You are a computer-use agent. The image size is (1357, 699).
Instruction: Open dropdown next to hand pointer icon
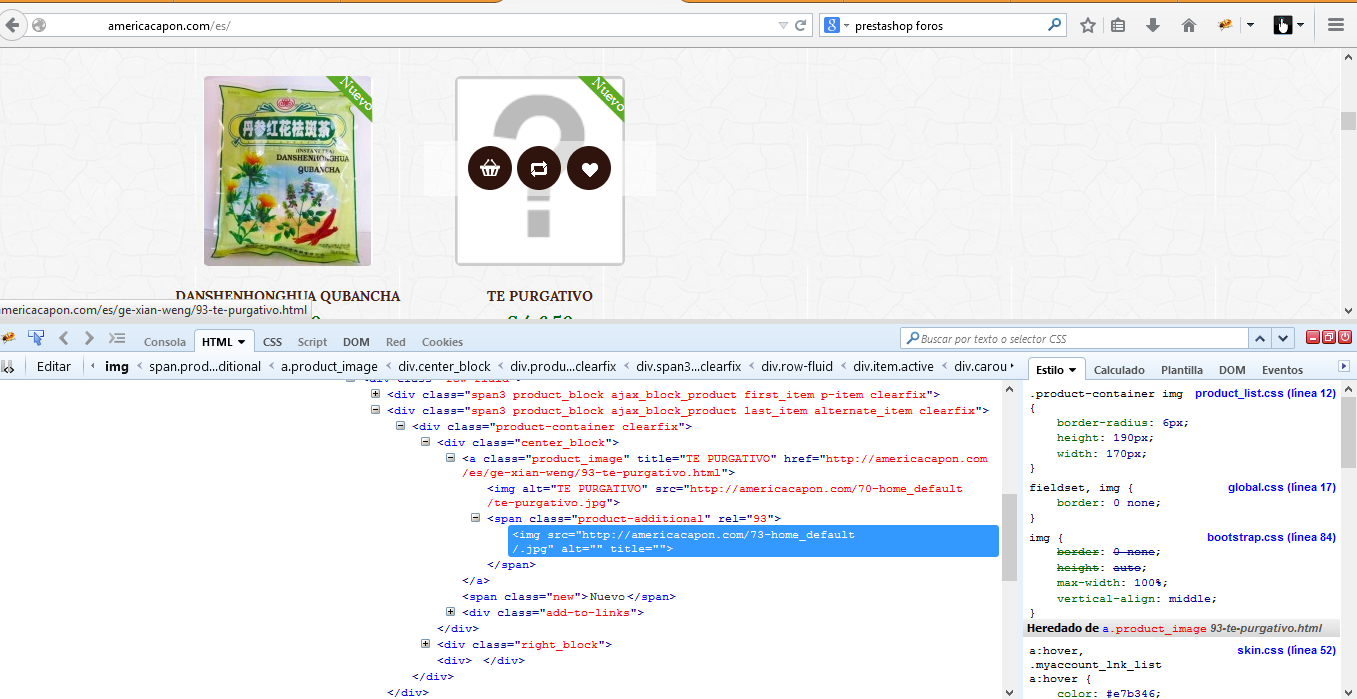point(1300,25)
